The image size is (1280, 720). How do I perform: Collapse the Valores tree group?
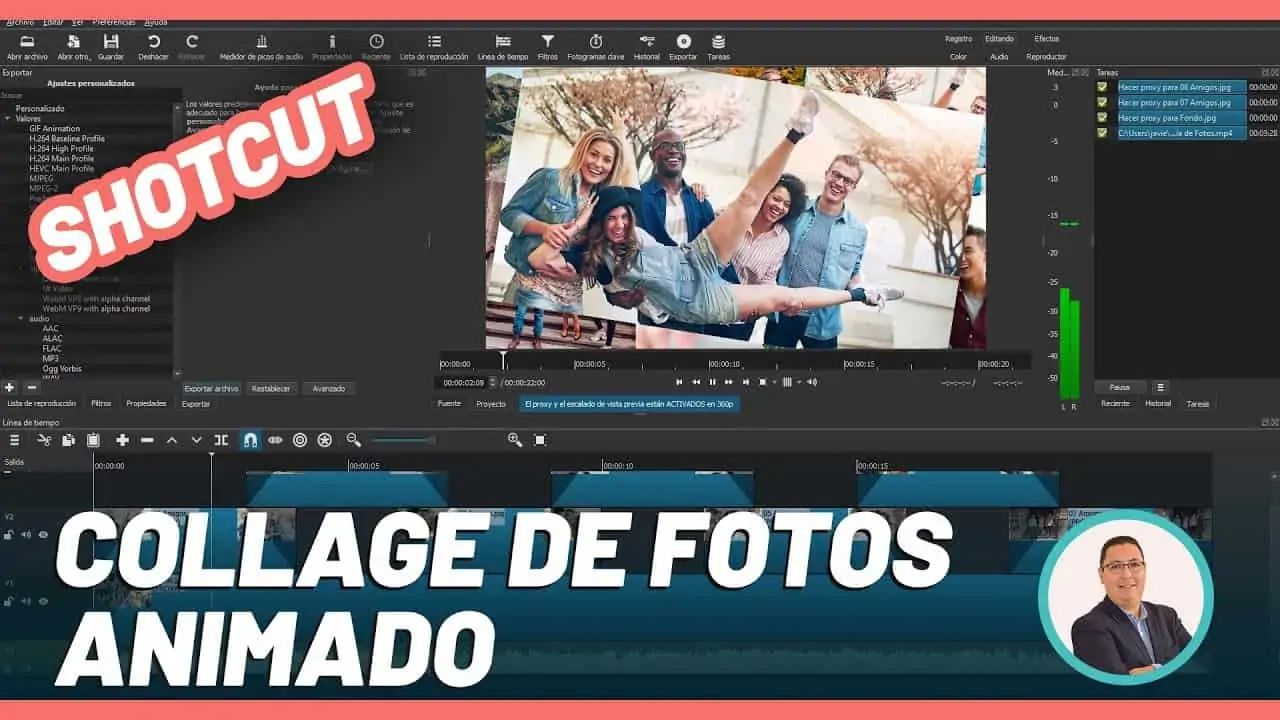8,118
